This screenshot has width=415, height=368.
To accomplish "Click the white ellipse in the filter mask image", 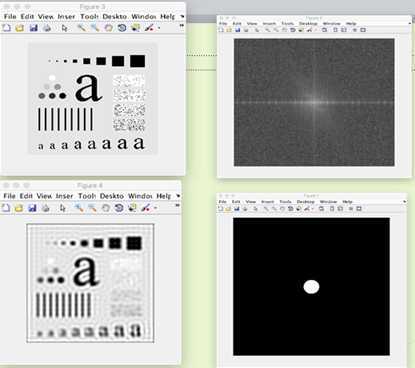I will click(x=311, y=287).
